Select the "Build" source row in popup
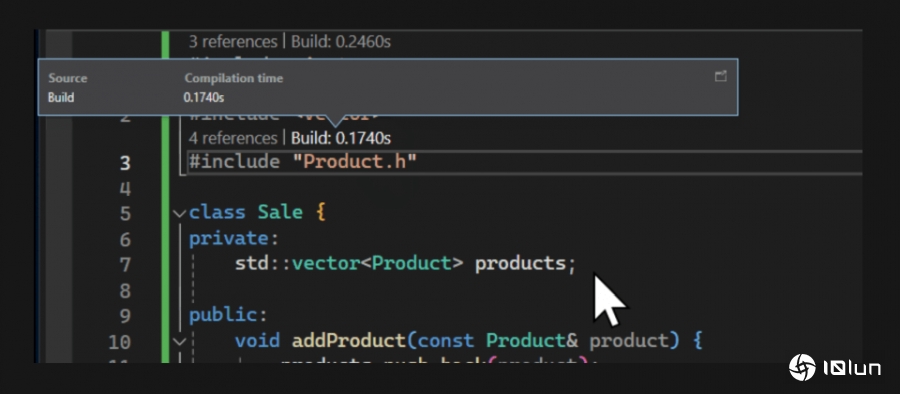Viewport: 900px width, 394px height. click(61, 98)
